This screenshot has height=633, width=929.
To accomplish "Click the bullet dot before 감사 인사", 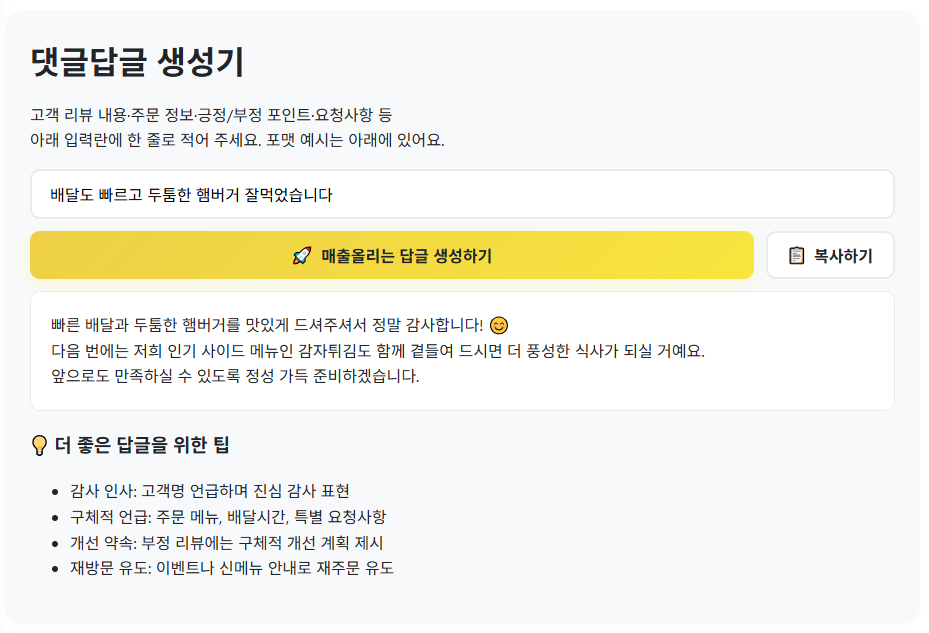I will tap(55, 492).
